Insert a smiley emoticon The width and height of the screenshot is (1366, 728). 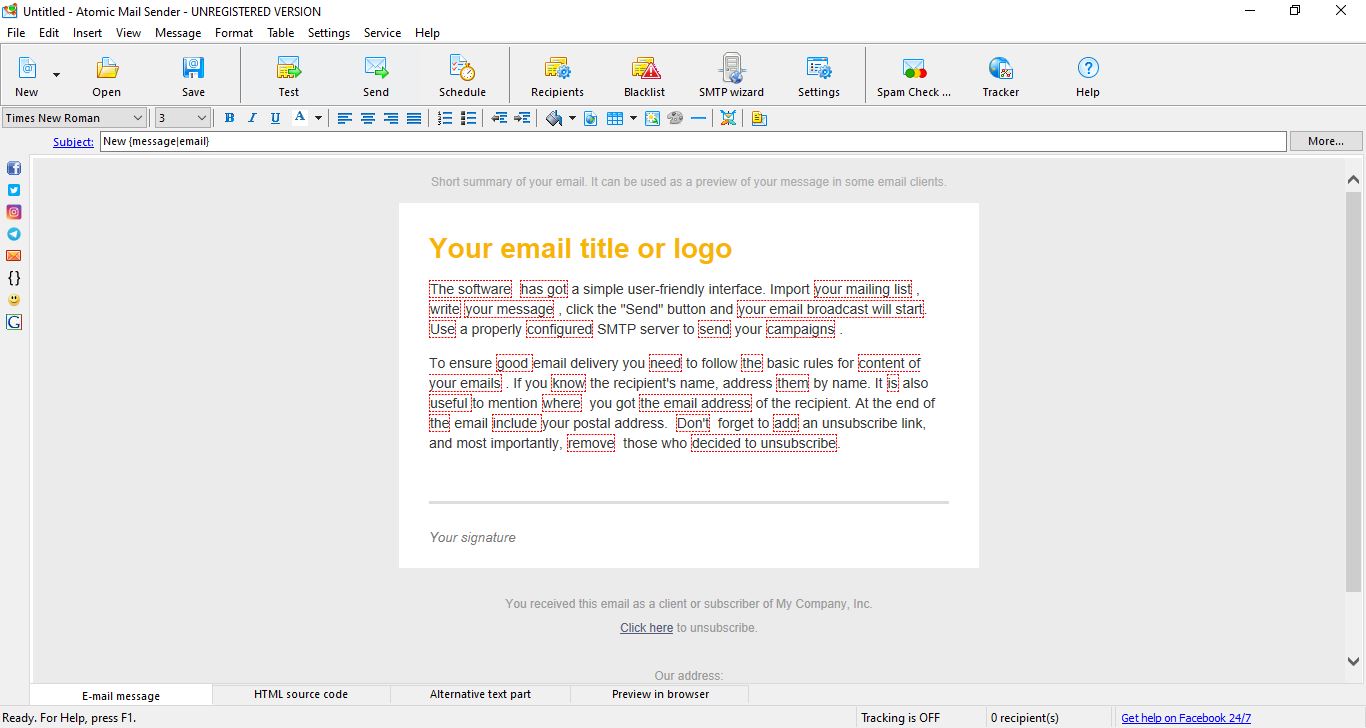(x=14, y=300)
